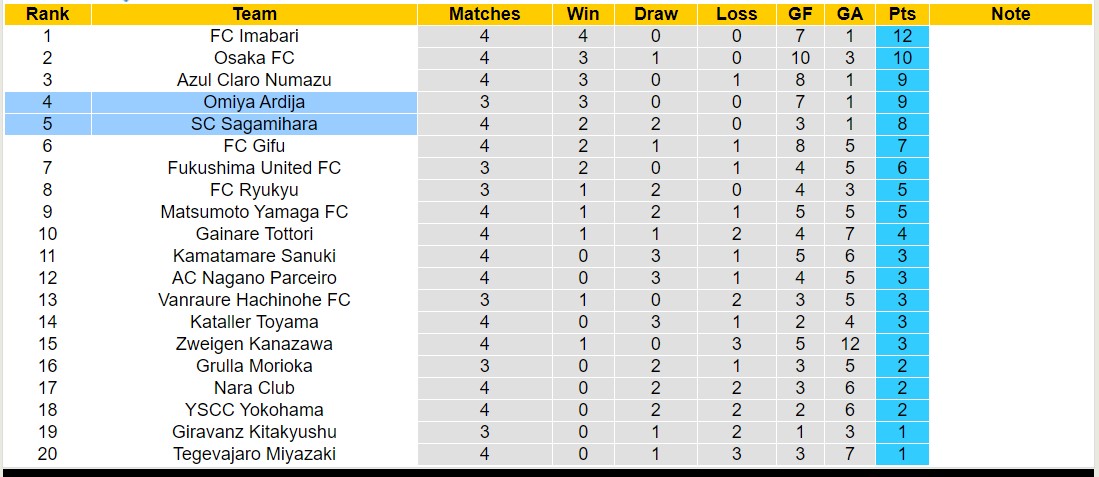Select the SC Sagamihara team name
This screenshot has width=1099, height=477.
pyautogui.click(x=254, y=124)
